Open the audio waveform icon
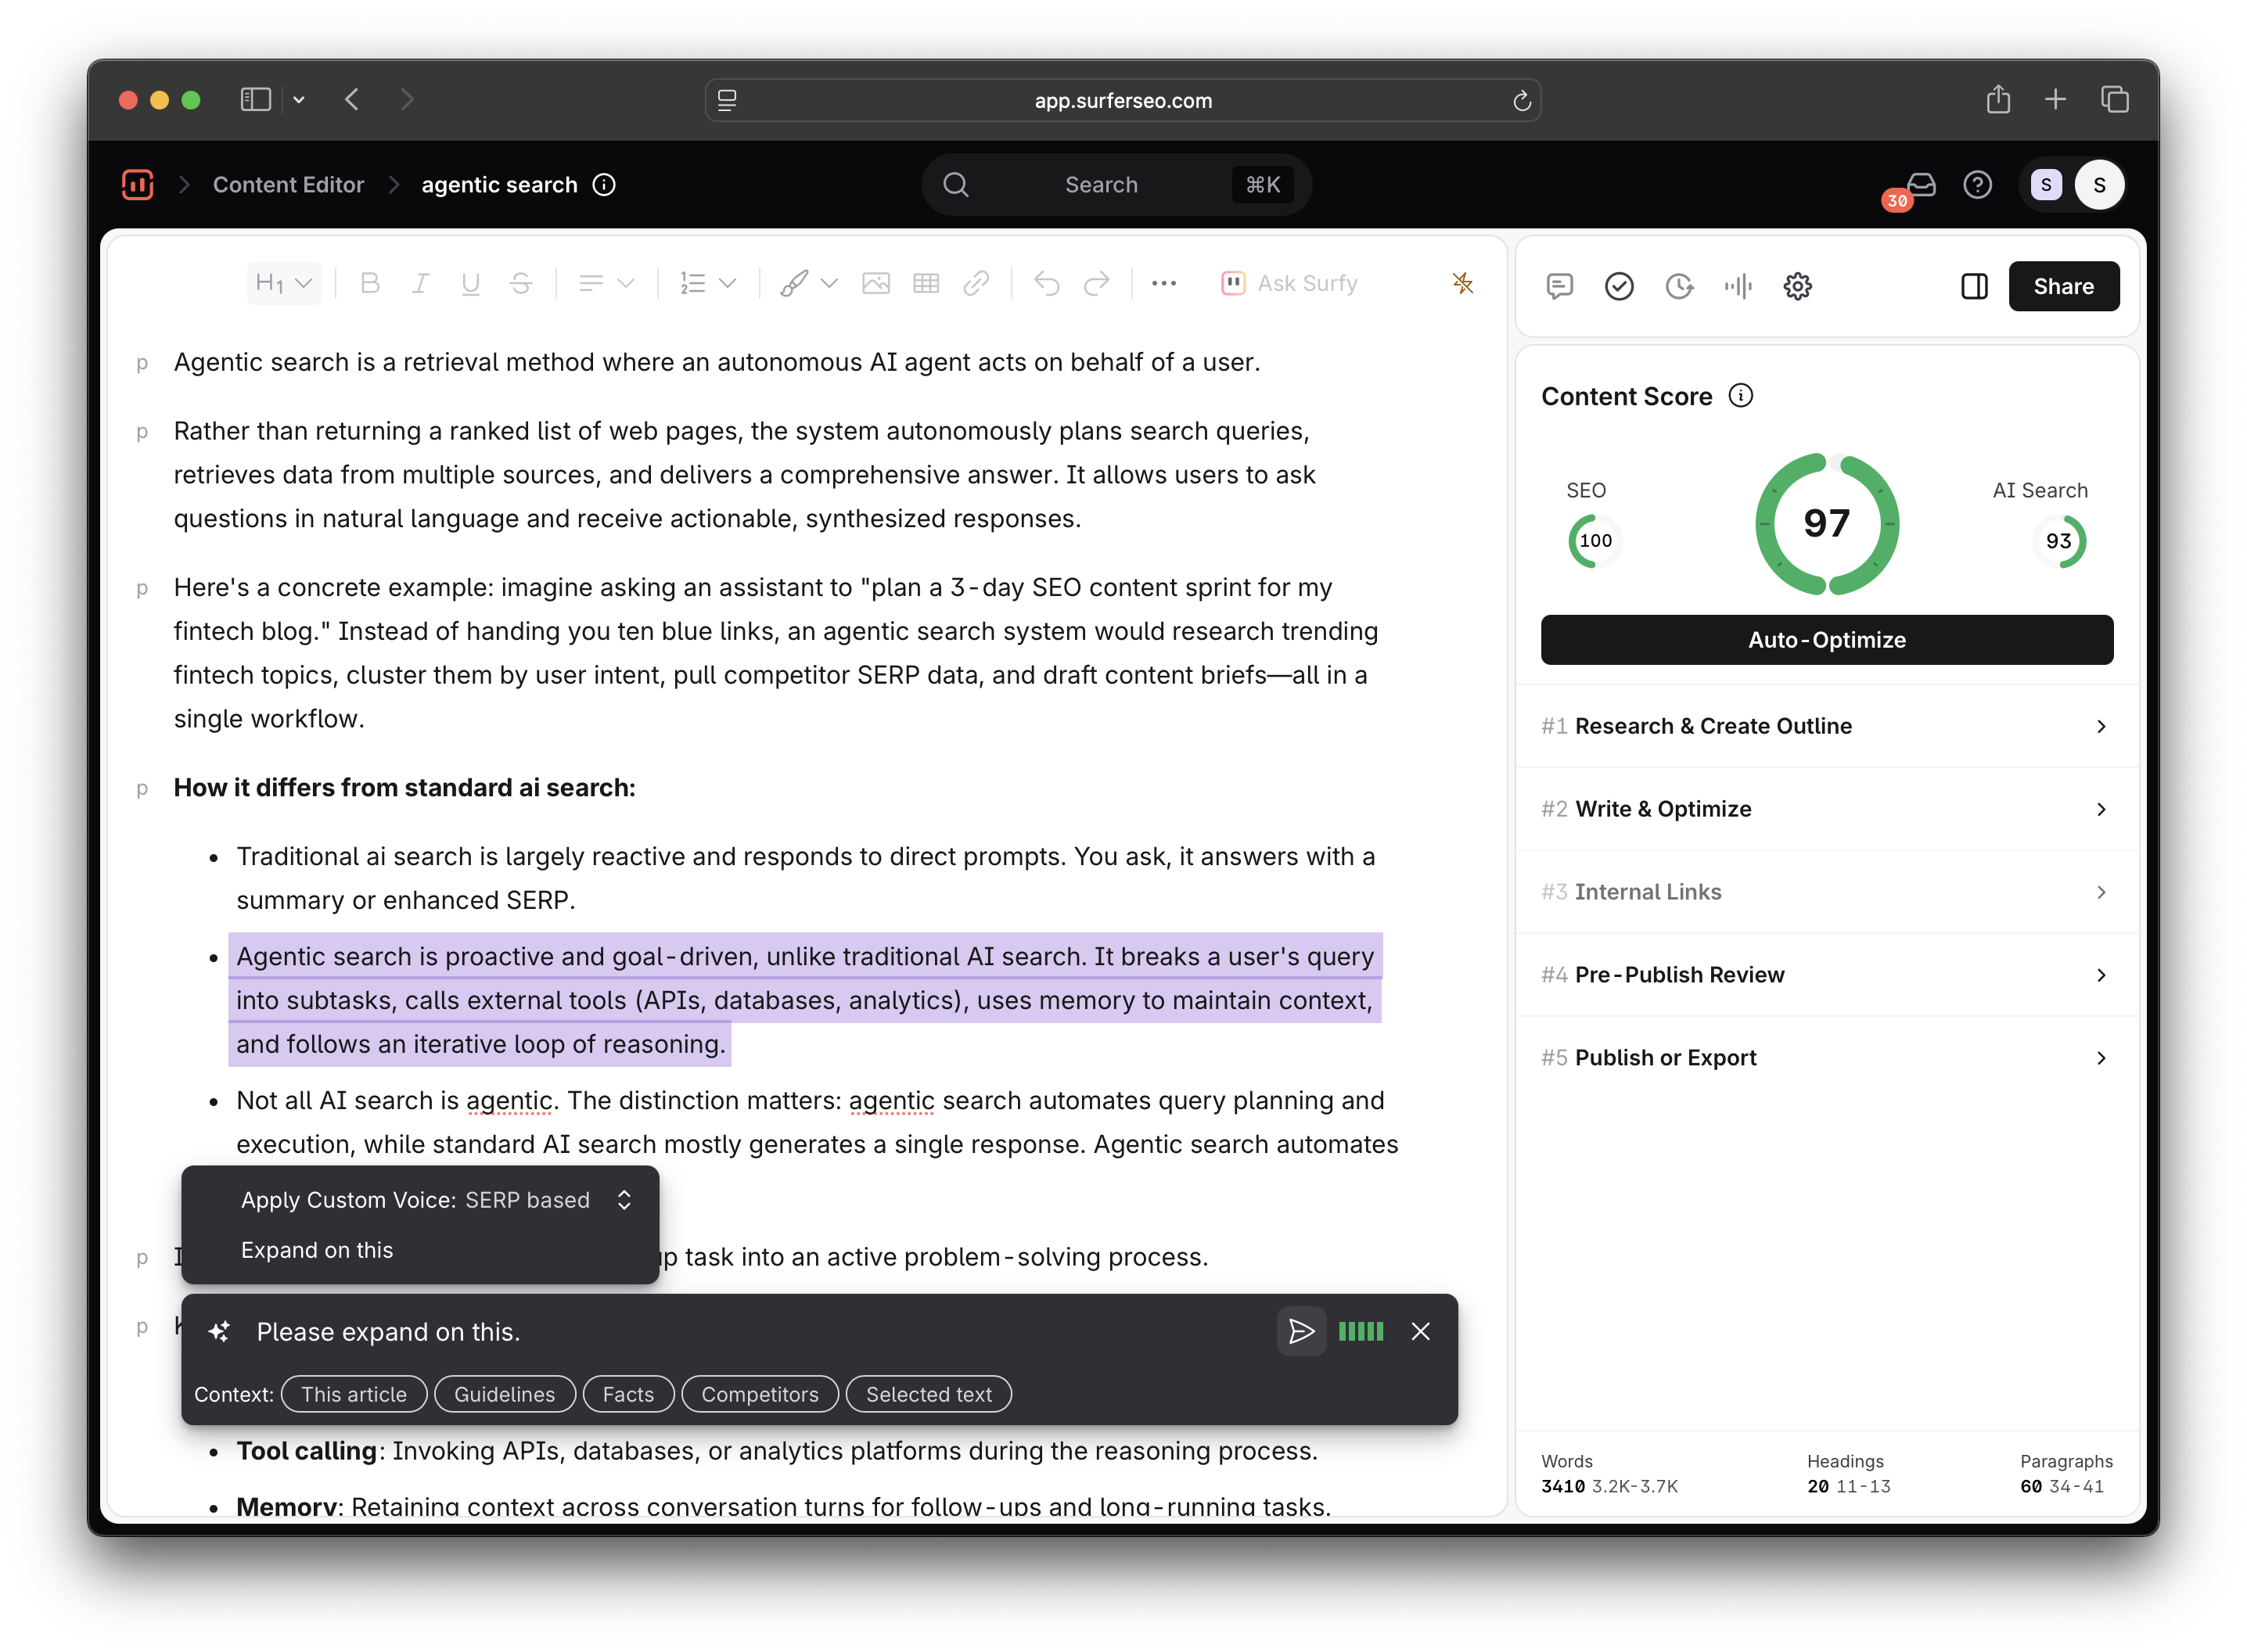 (1738, 286)
